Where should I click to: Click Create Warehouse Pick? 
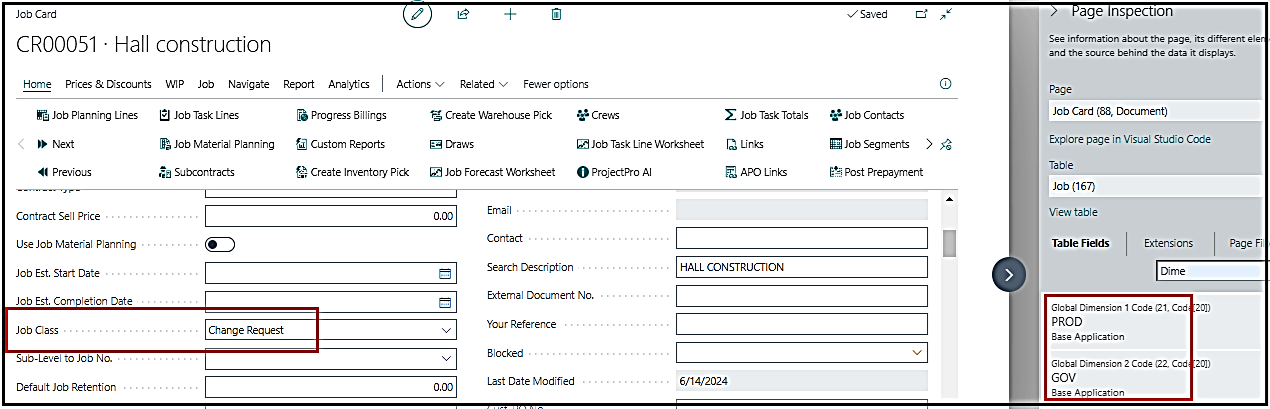tap(491, 115)
